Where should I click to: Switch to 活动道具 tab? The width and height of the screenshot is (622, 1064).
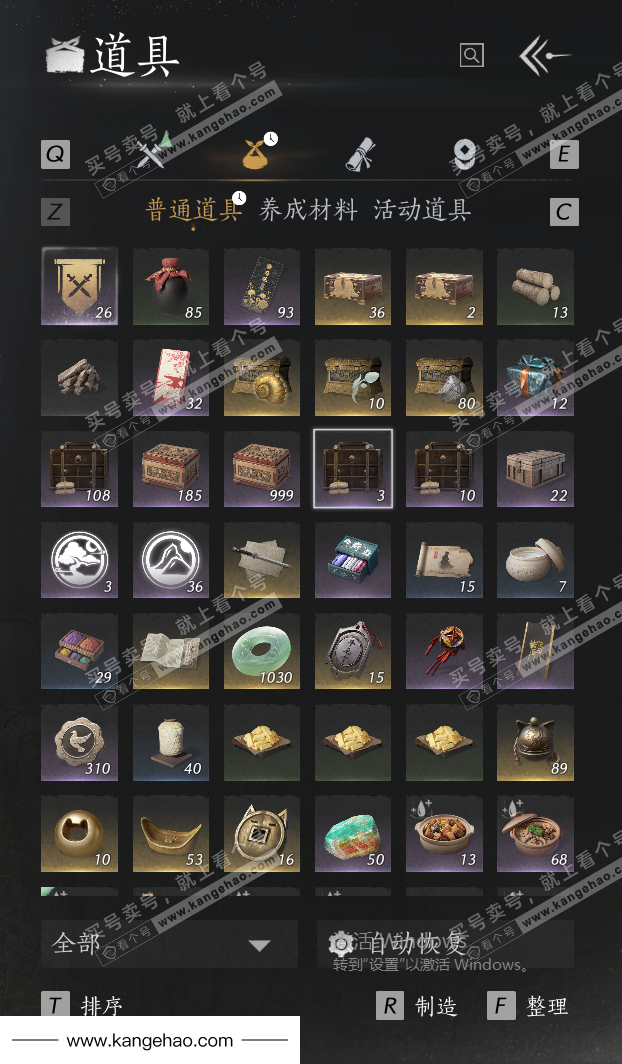click(422, 210)
